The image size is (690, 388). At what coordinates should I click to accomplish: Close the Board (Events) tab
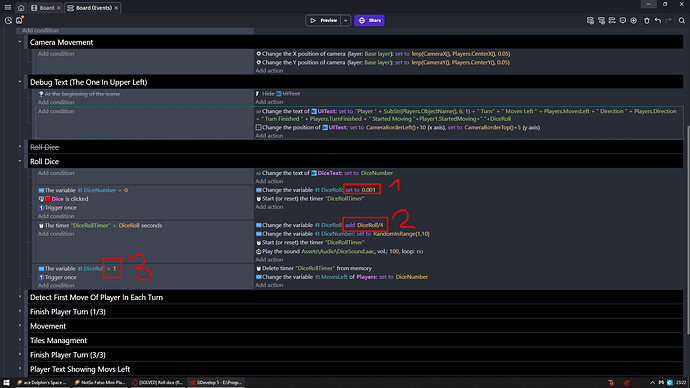click(116, 8)
